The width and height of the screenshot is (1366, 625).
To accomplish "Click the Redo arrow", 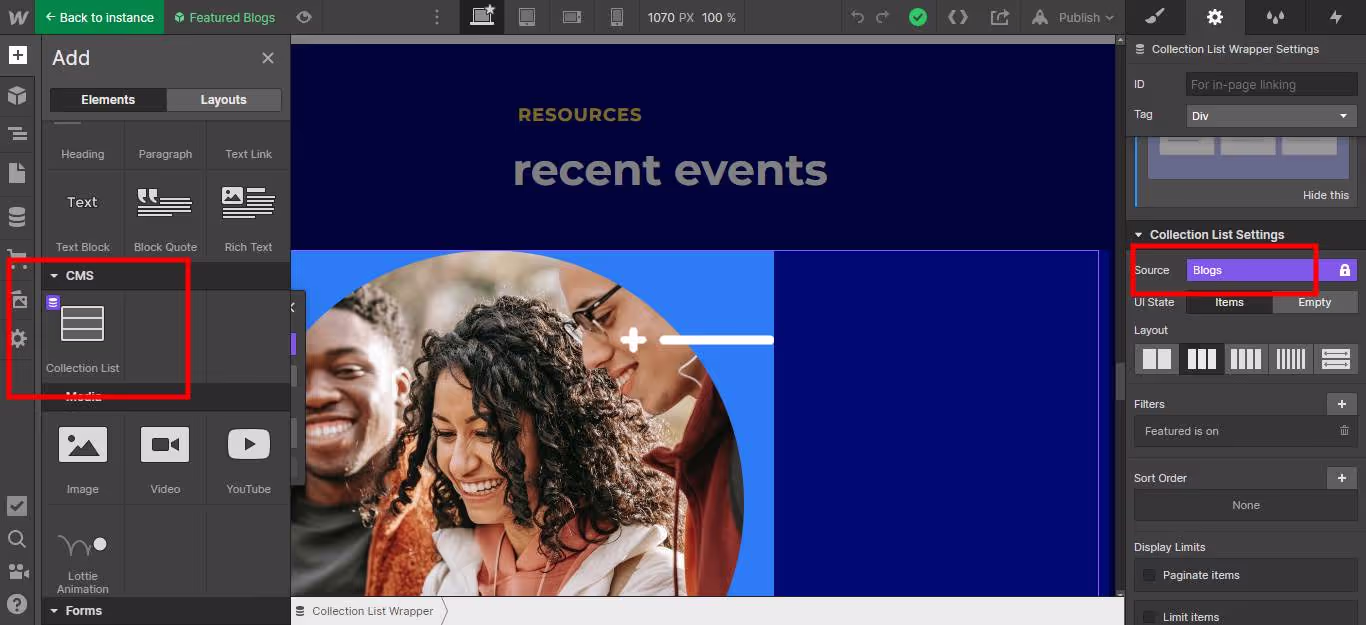I will click(x=883, y=17).
